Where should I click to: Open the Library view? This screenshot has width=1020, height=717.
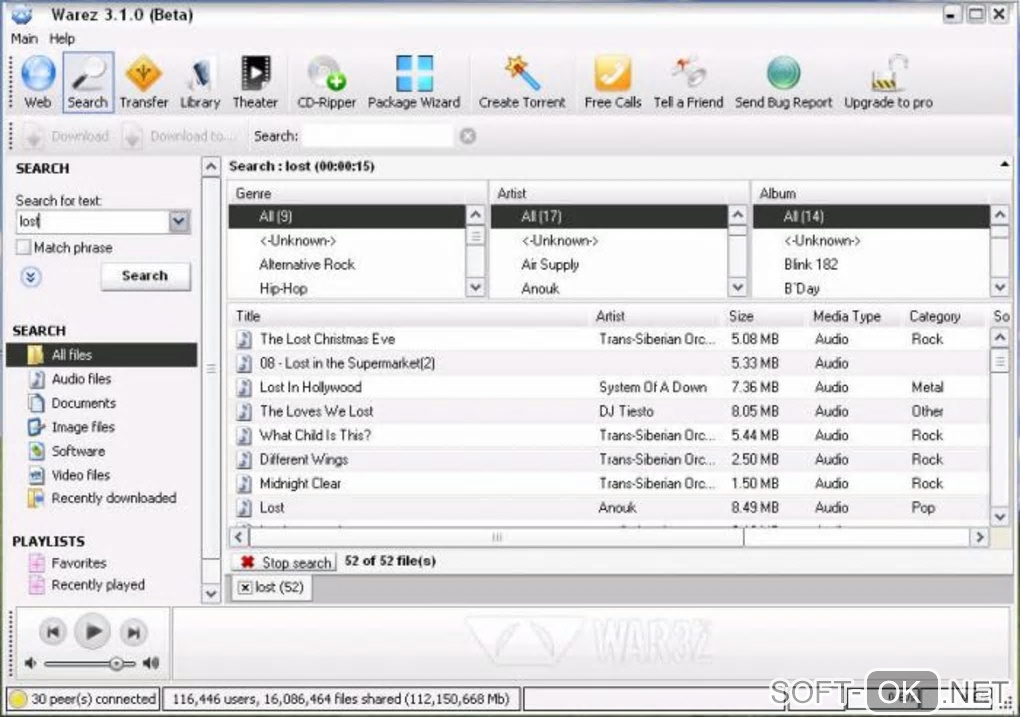(200, 82)
